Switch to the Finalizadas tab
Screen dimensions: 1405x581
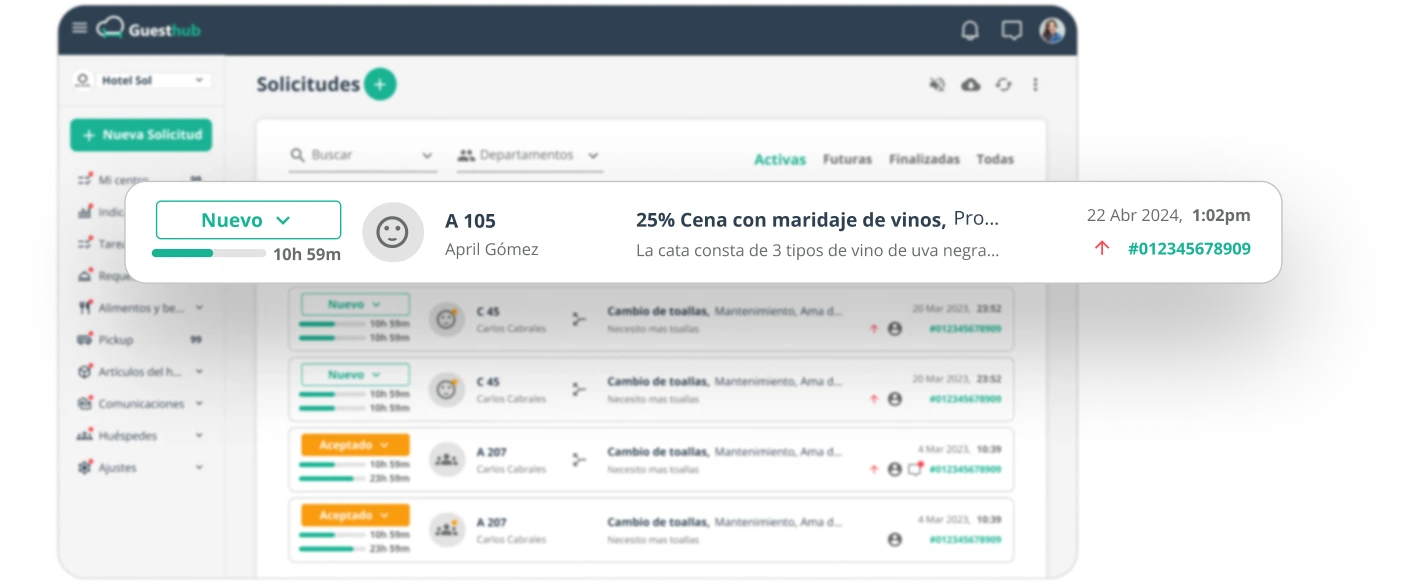point(924,159)
